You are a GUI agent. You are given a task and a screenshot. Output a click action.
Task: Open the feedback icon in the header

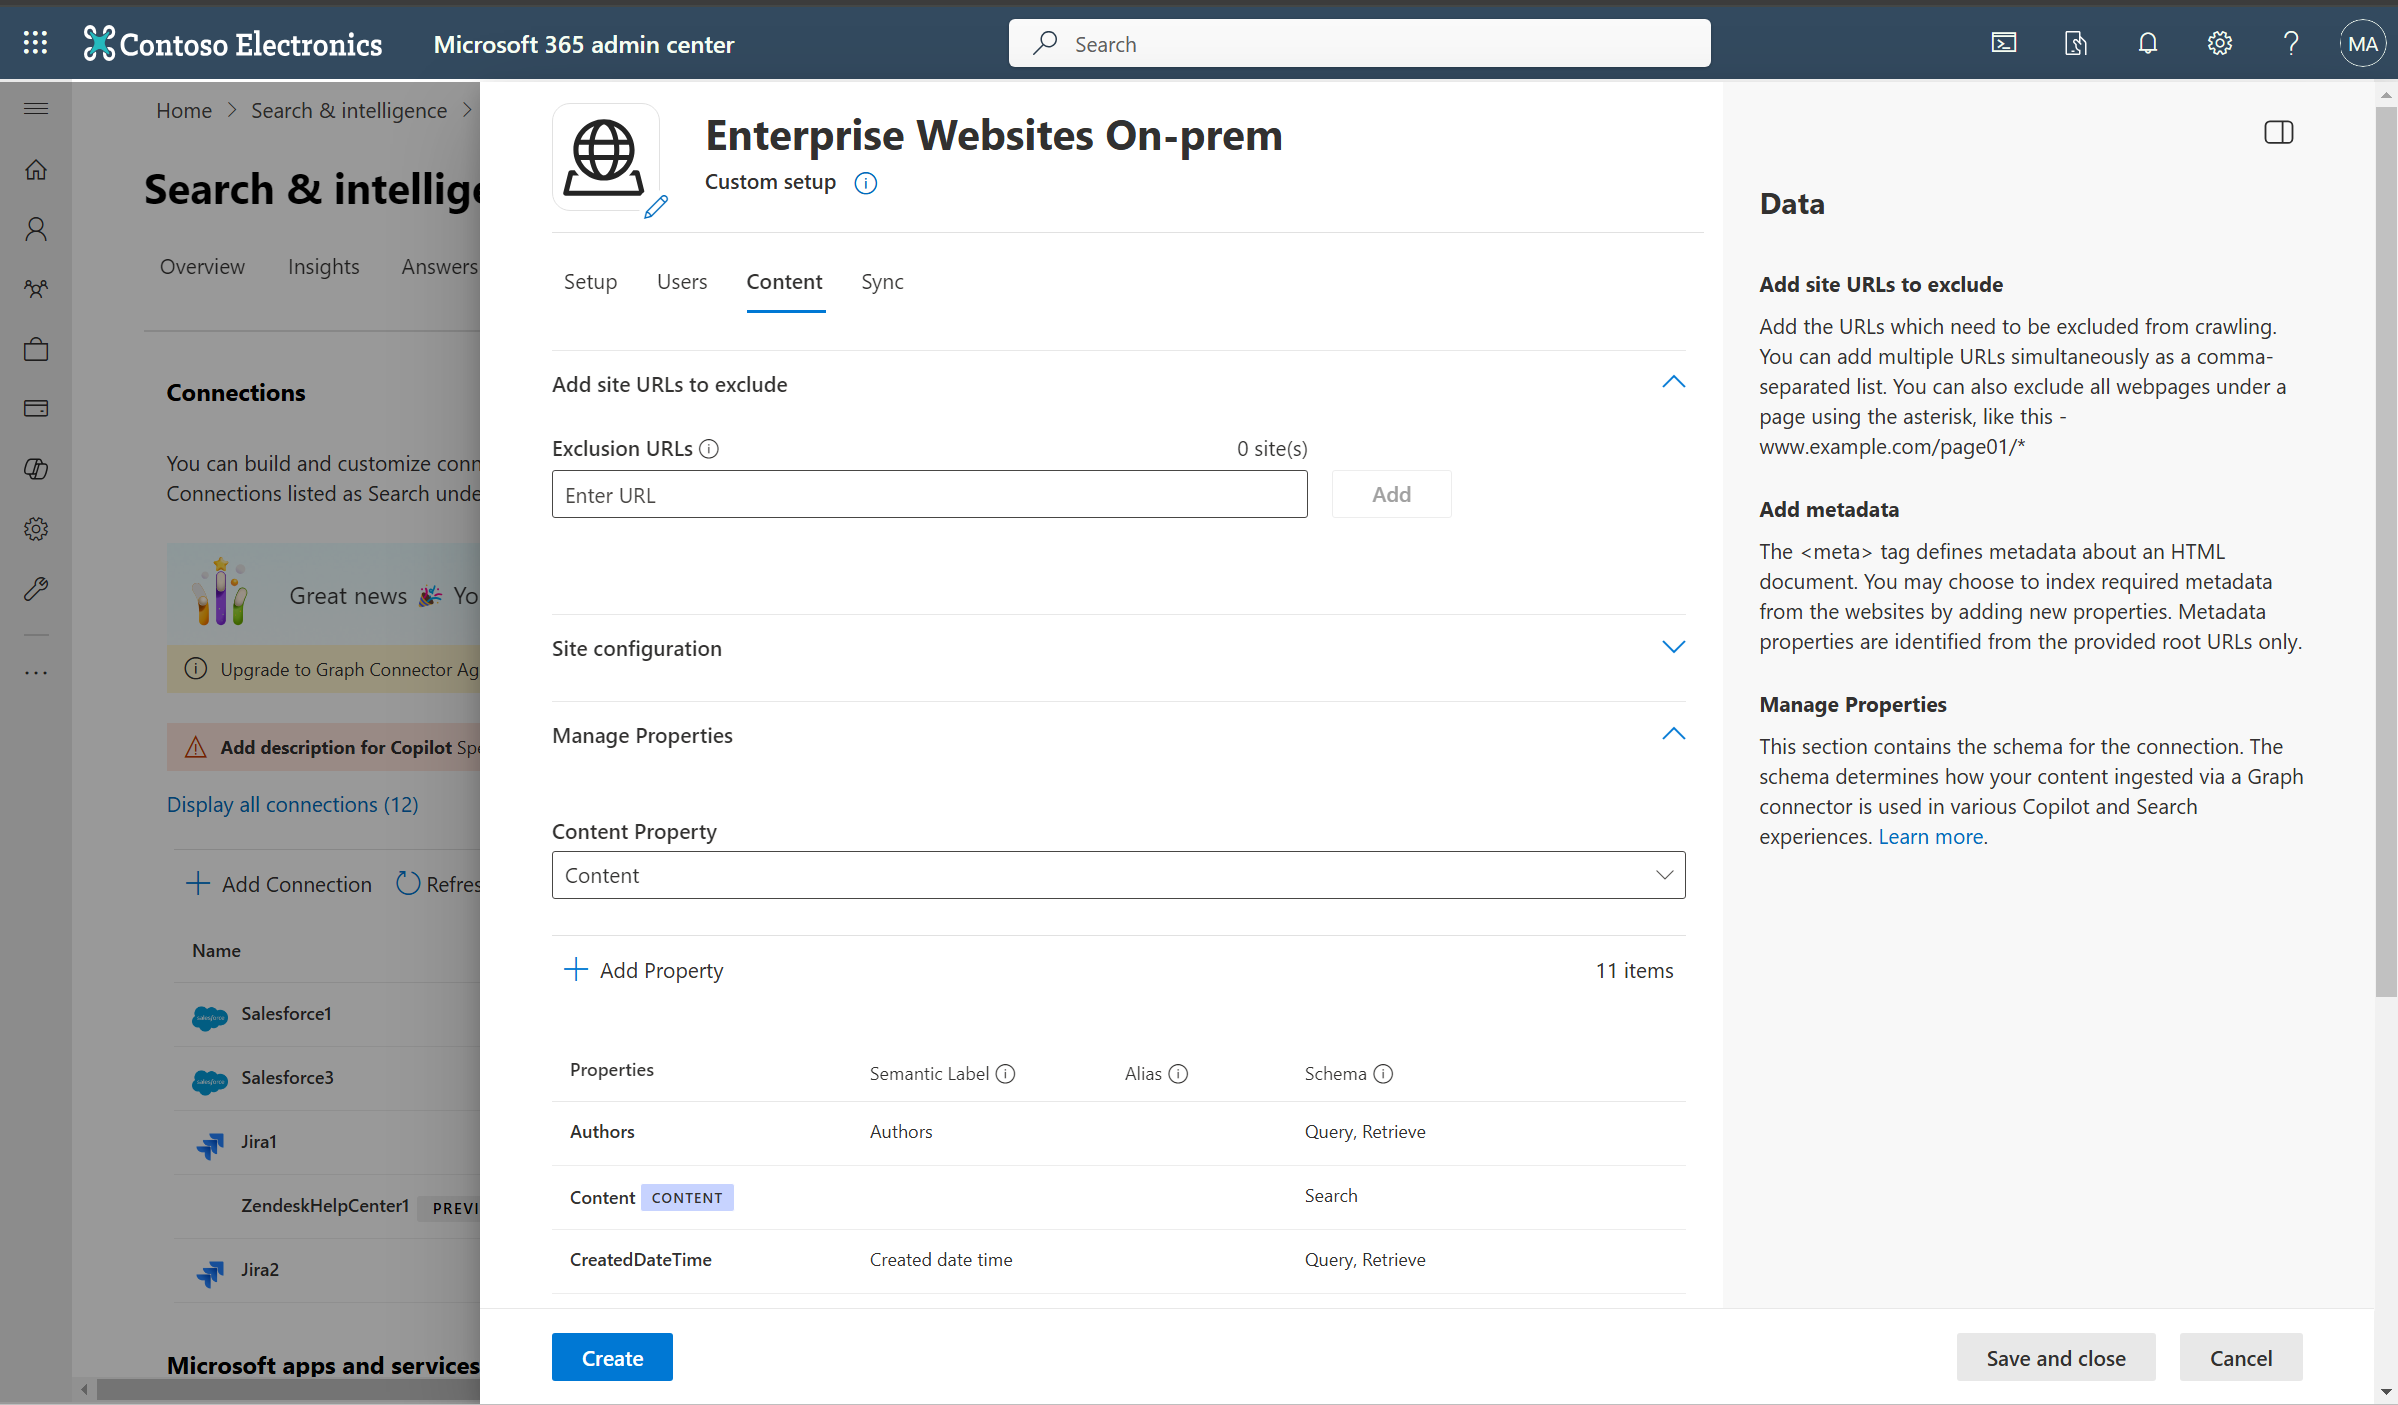pos(2076,43)
